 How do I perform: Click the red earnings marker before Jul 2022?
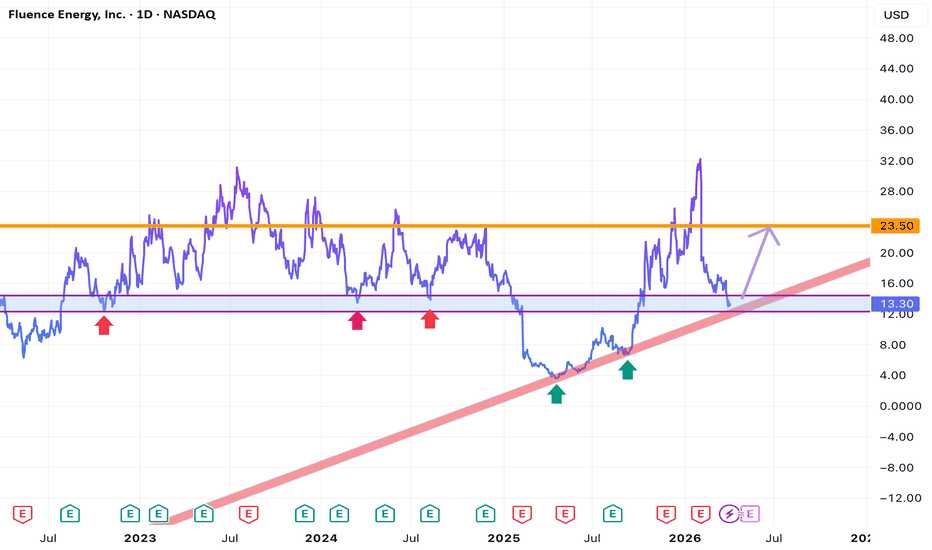[x=23, y=514]
